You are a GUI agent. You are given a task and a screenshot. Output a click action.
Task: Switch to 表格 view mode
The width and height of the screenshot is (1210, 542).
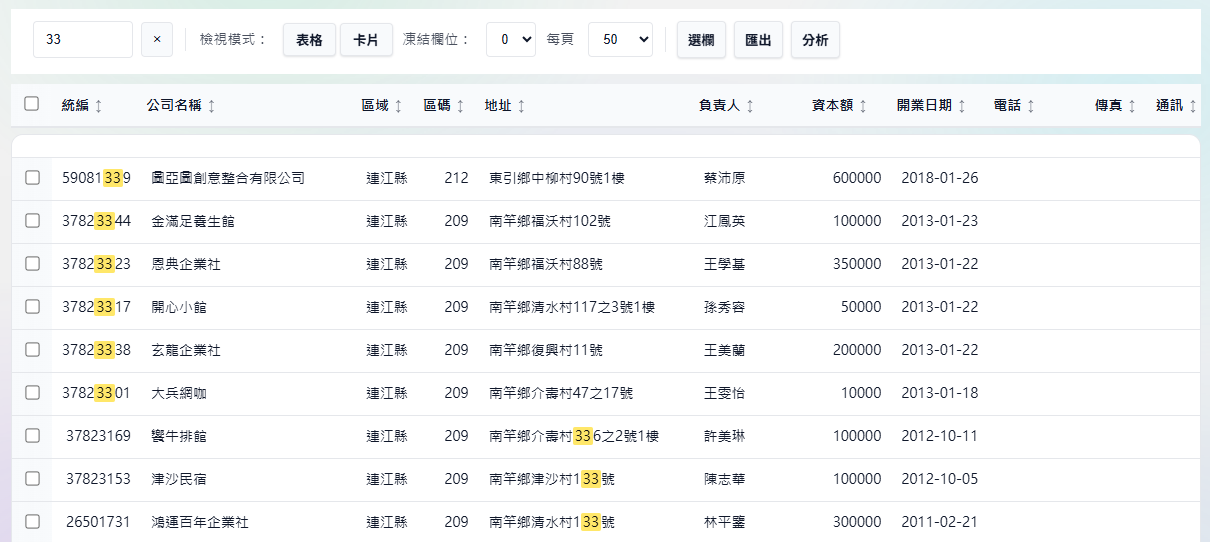(309, 40)
